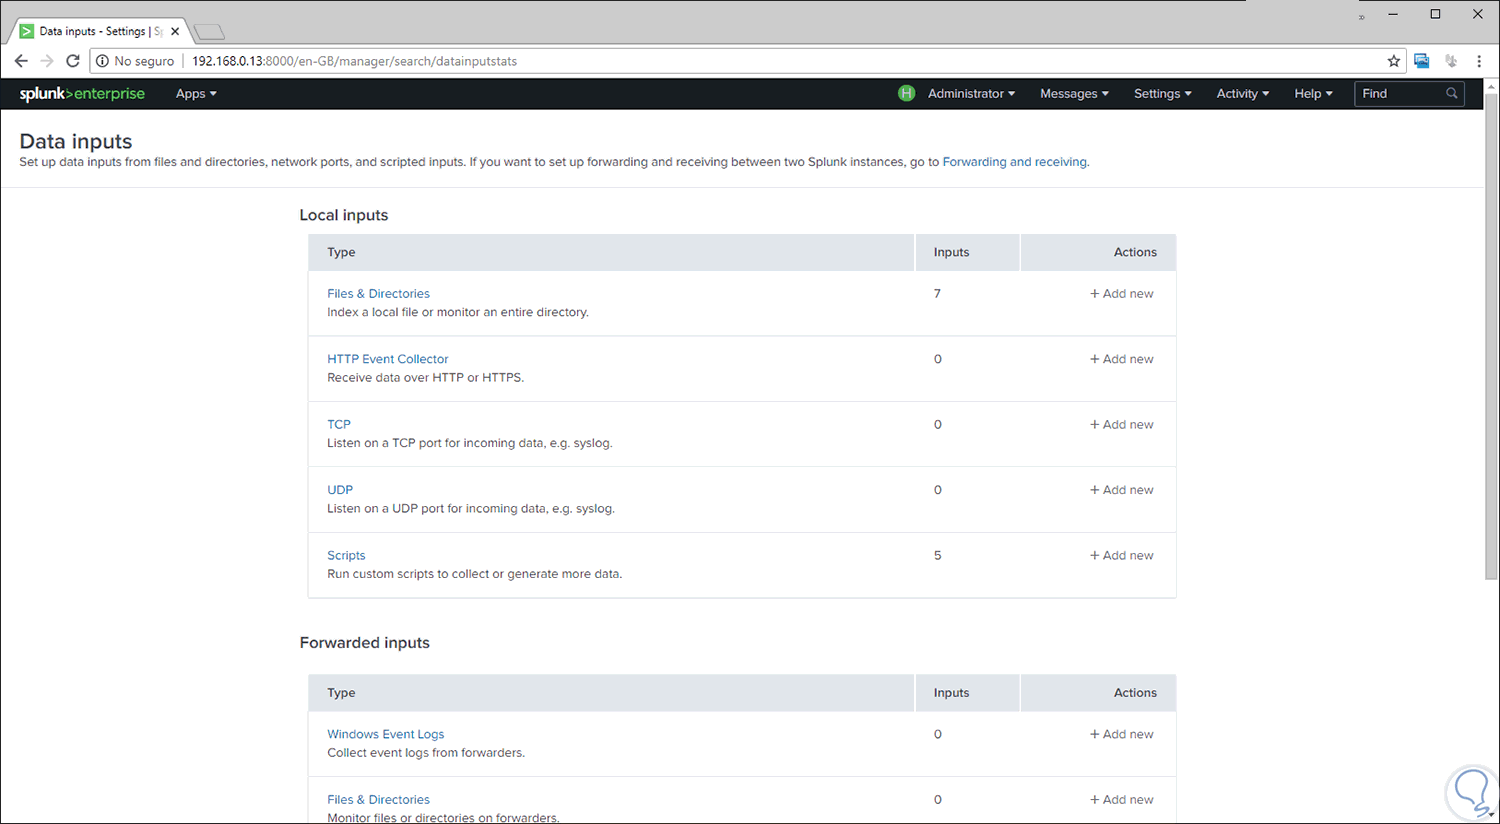Go back using the browser back arrow

click(21, 60)
